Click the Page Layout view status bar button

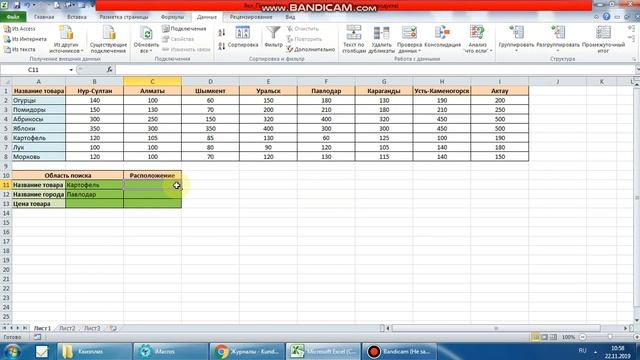point(544,337)
